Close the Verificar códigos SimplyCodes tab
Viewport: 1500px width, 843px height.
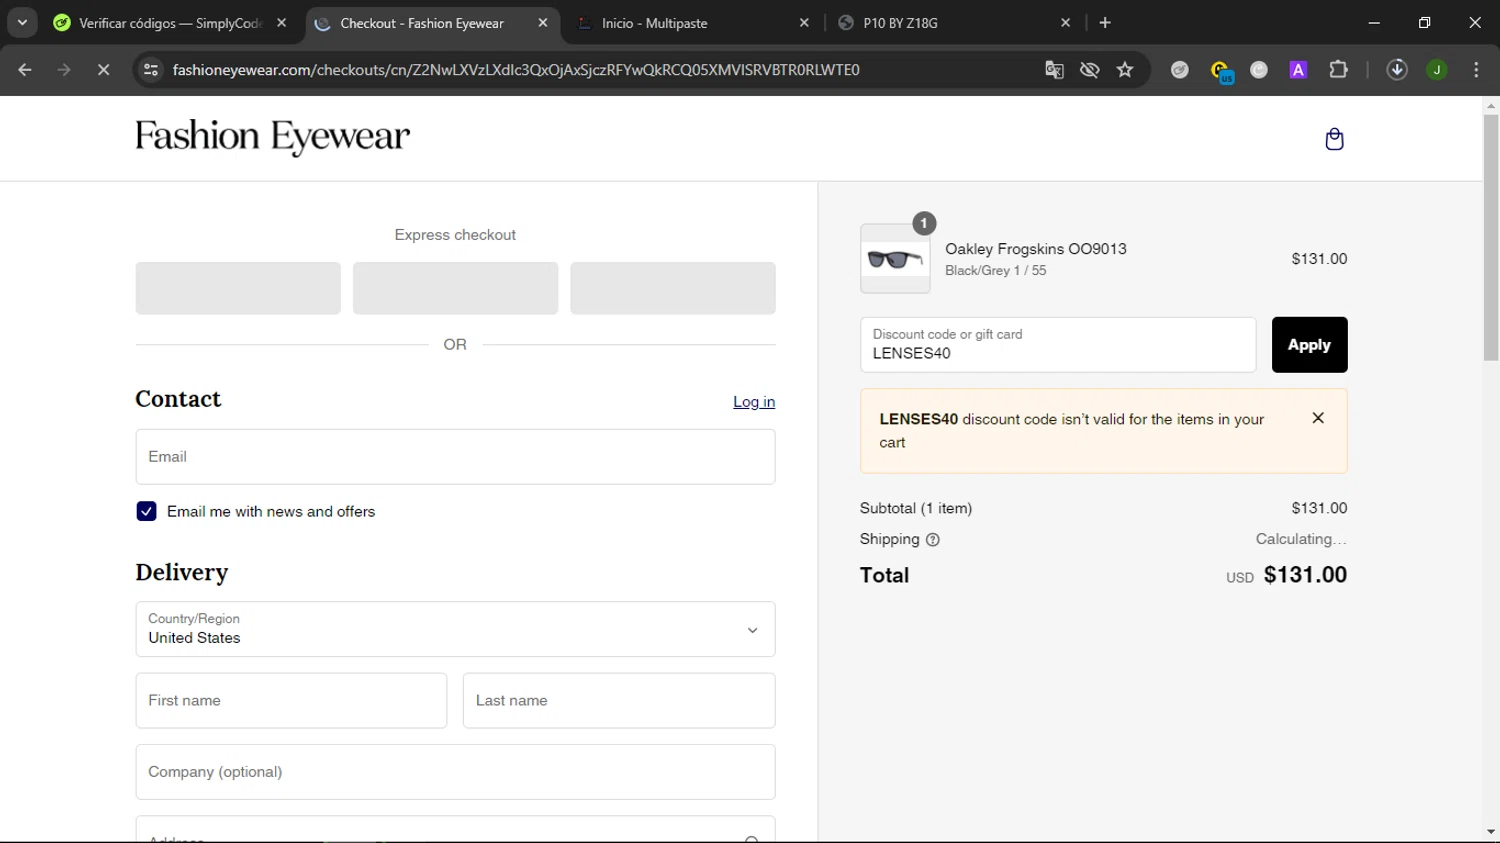281,22
